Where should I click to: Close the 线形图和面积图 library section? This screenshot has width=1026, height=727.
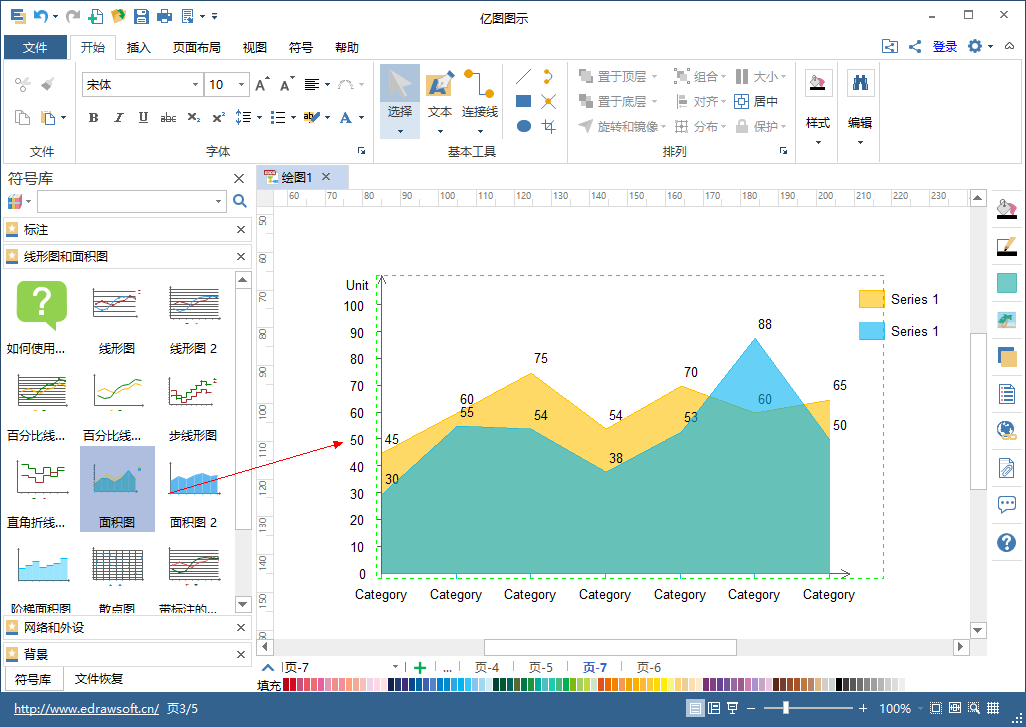click(x=241, y=257)
